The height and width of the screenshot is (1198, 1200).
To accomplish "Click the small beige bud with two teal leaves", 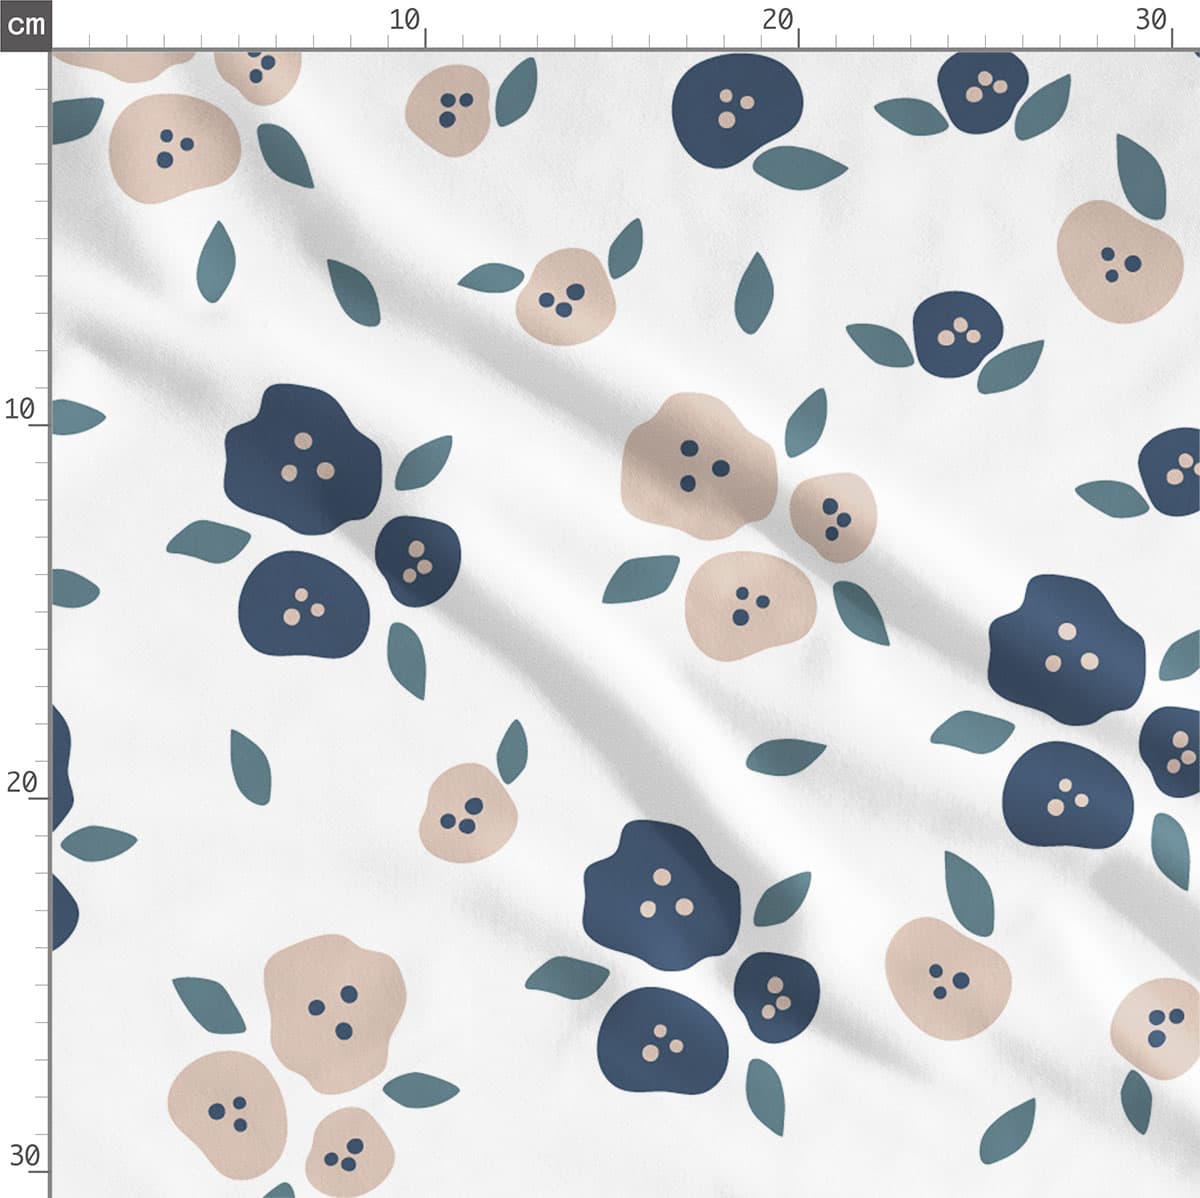I will 565,296.
